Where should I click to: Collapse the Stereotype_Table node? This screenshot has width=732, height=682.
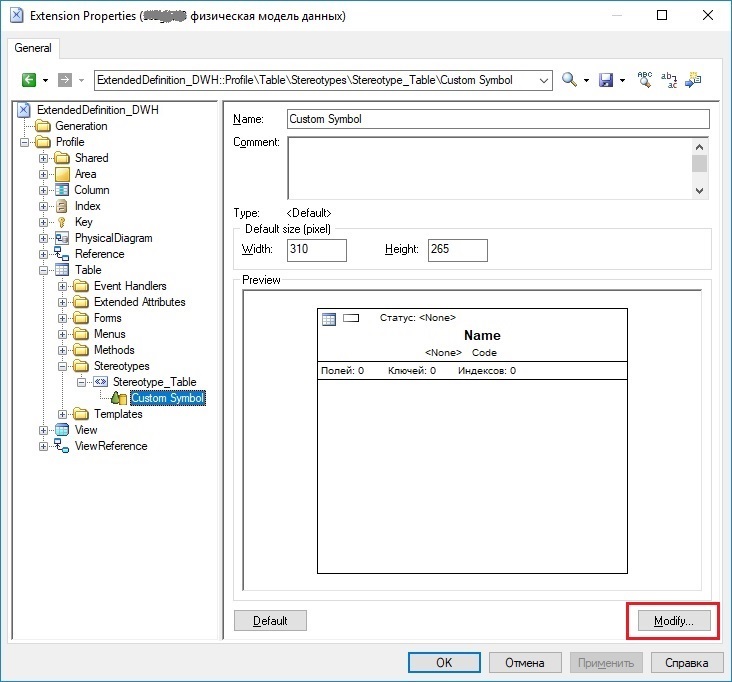tap(82, 382)
